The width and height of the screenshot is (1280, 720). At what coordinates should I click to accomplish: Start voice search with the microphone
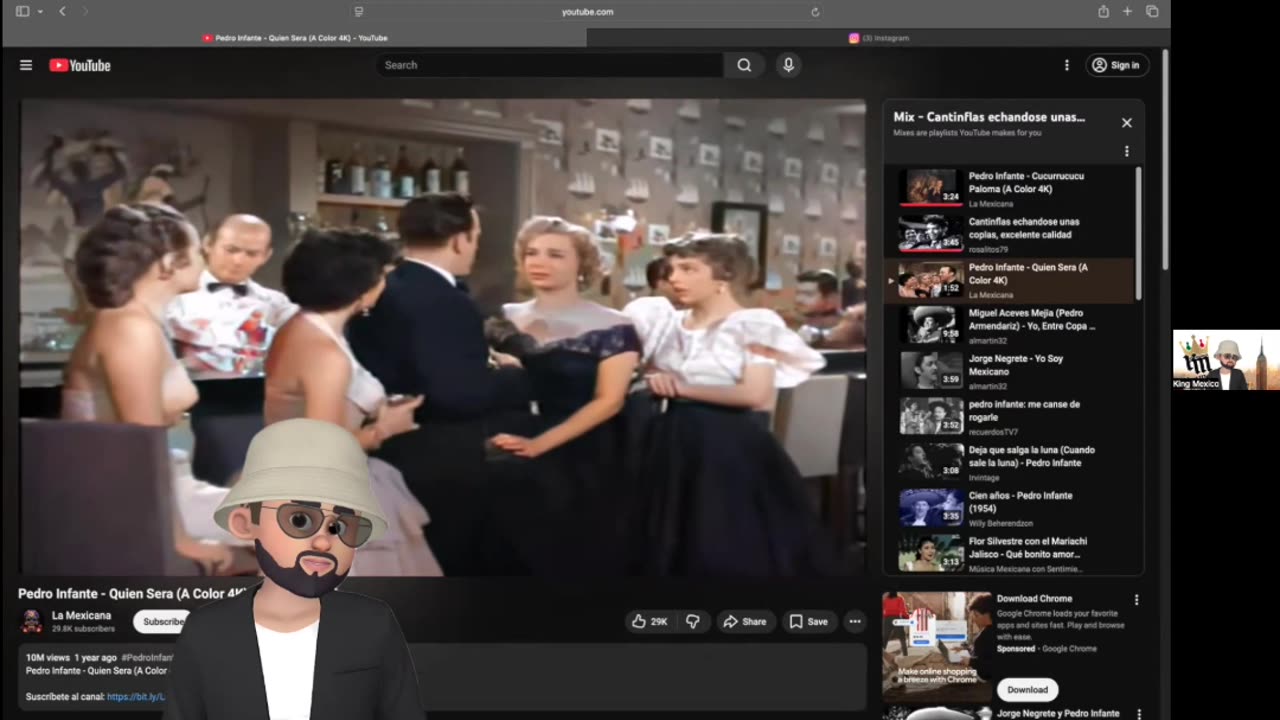coord(788,65)
